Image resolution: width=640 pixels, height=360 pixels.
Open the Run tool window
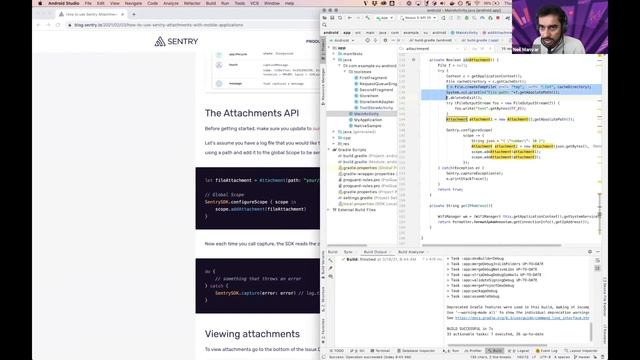[451, 351]
